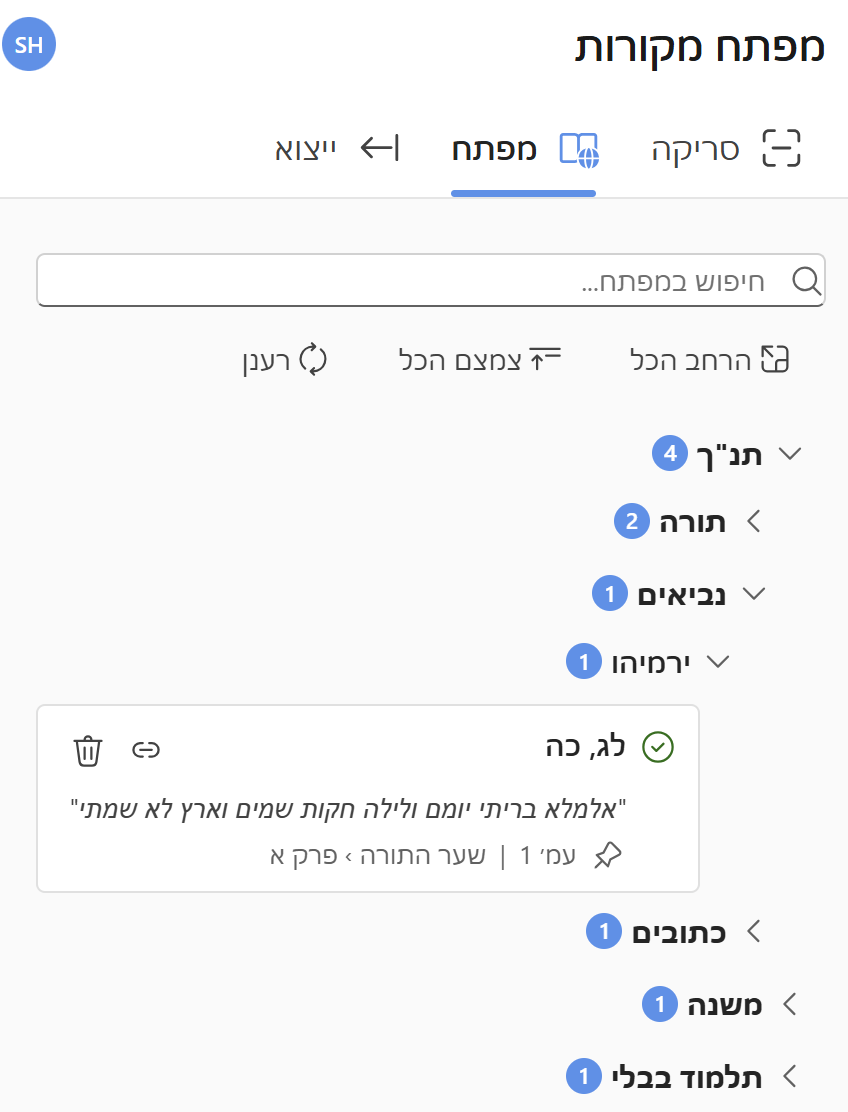
Task: Refresh the index with רענן
Action: [285, 360]
